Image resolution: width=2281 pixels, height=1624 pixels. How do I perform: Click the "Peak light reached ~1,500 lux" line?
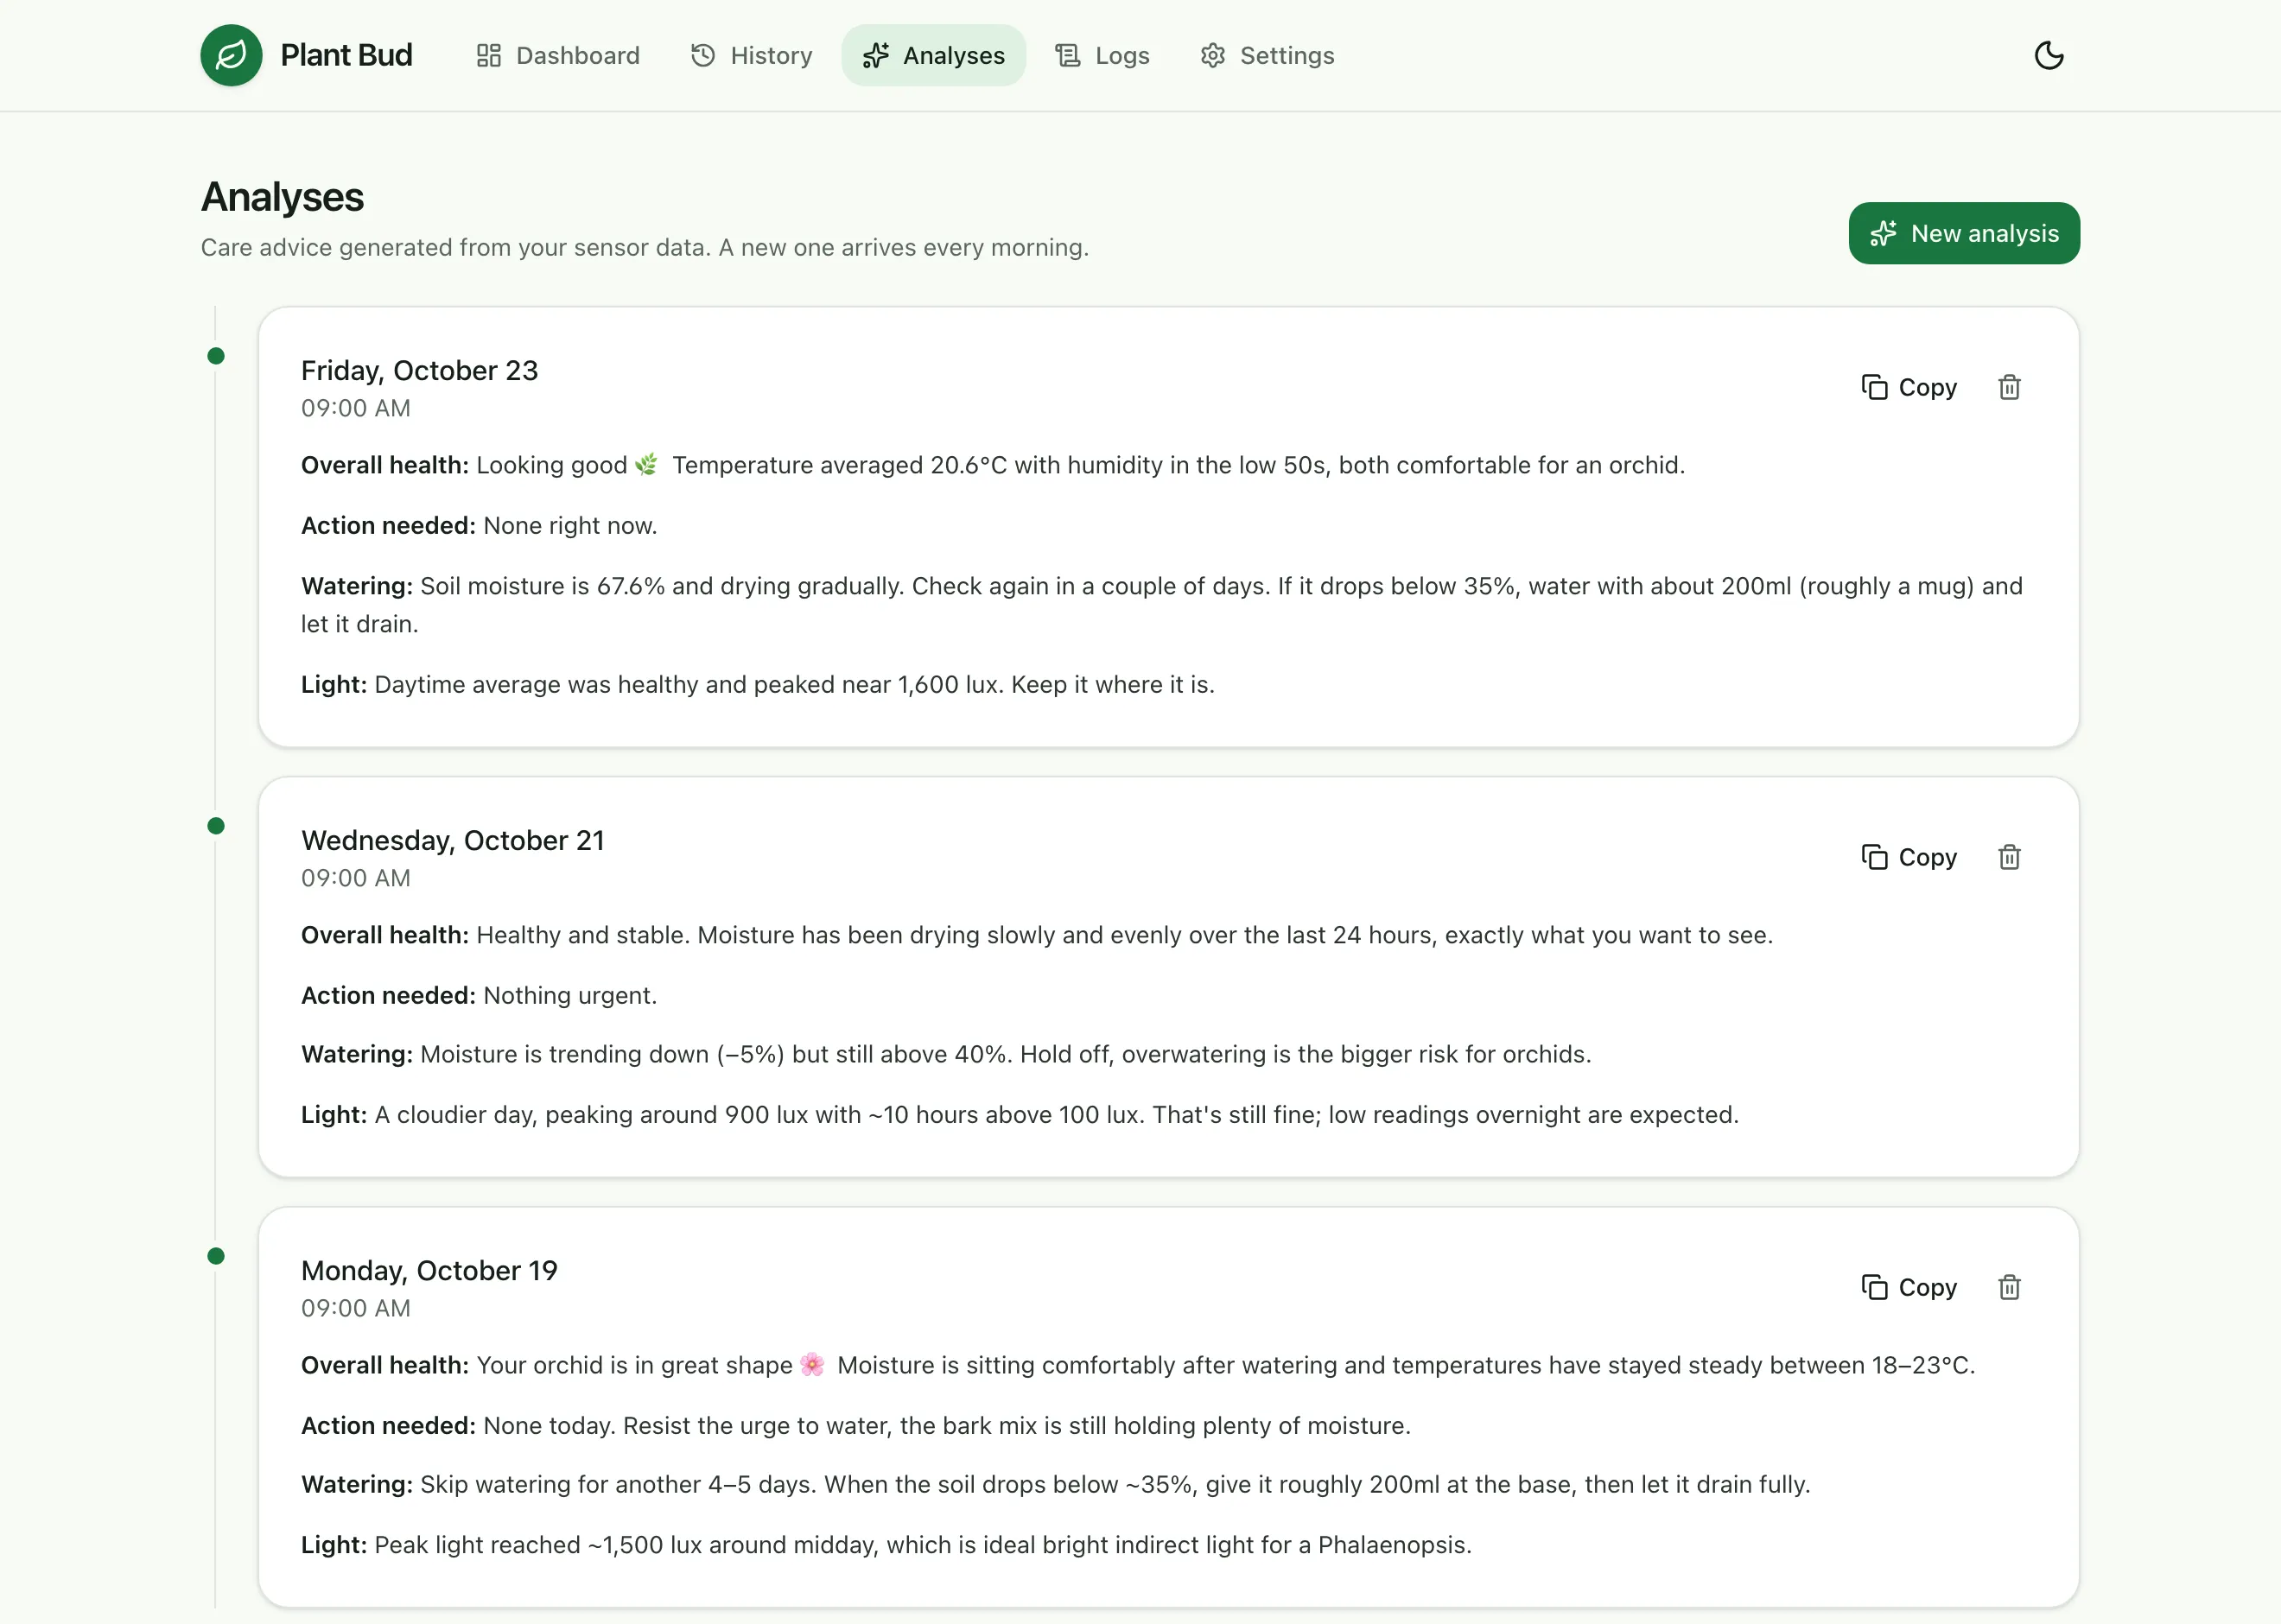click(886, 1544)
